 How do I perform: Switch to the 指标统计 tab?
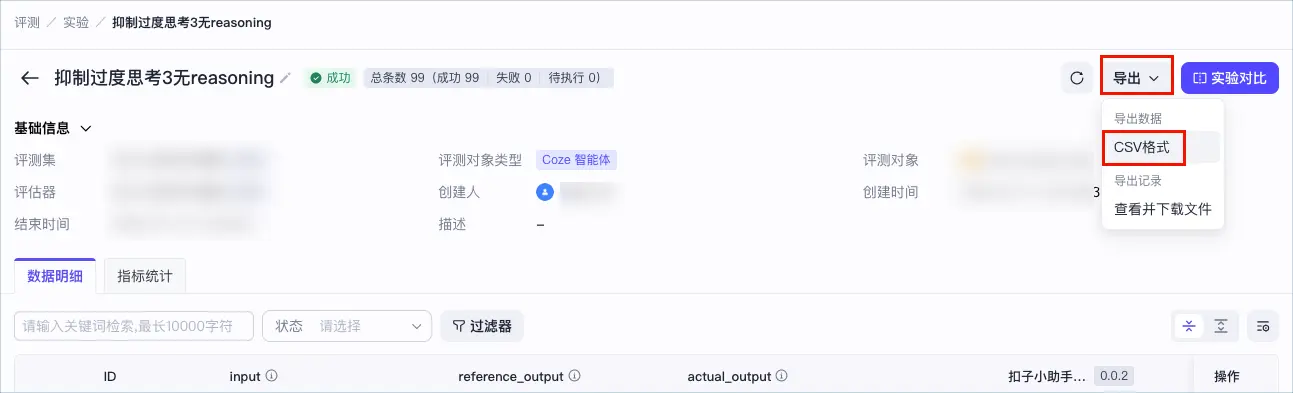pyautogui.click(x=145, y=276)
